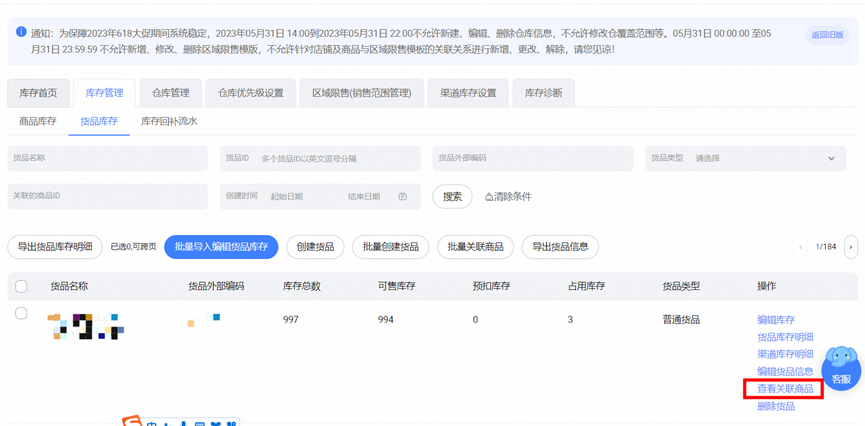Open the 库存回补流水 sub-tab

click(x=169, y=121)
